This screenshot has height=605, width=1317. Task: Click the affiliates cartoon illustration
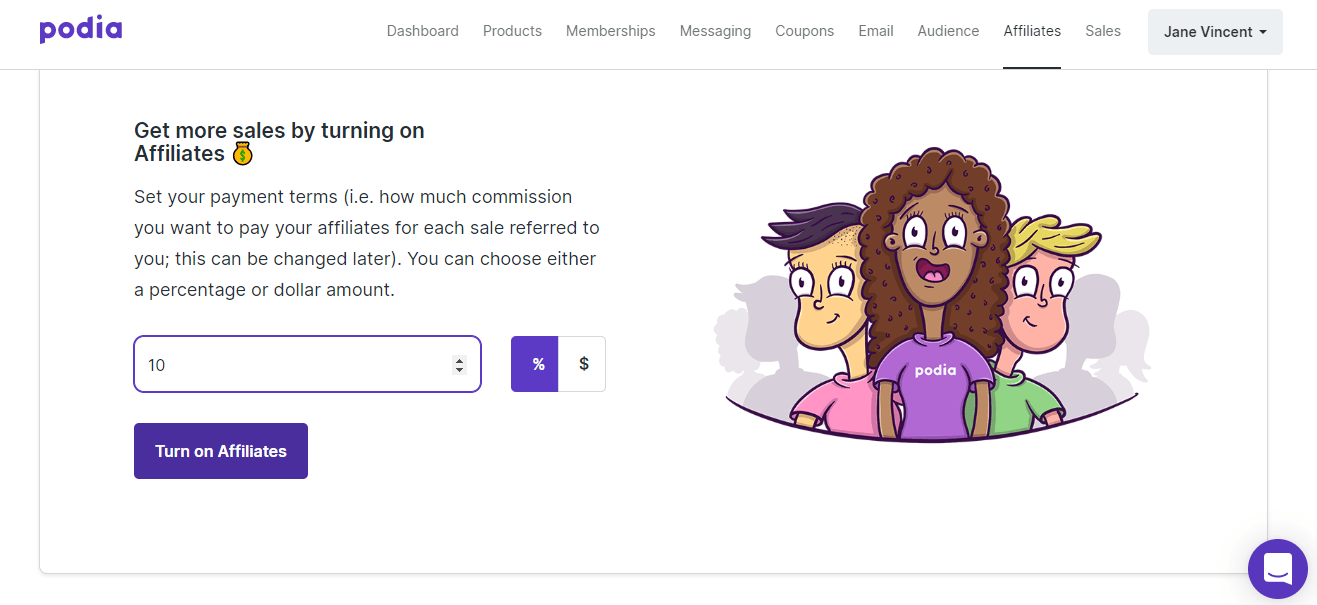(932, 295)
